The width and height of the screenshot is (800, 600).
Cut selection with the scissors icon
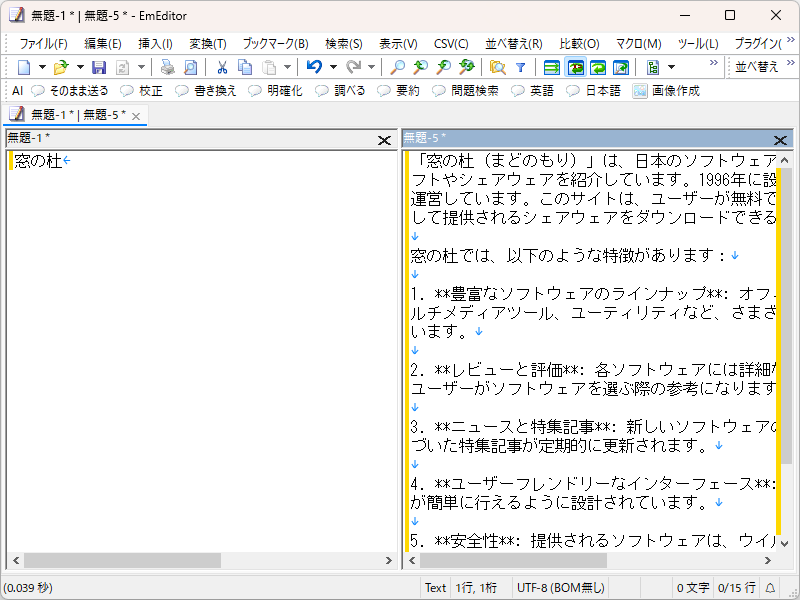coord(222,67)
